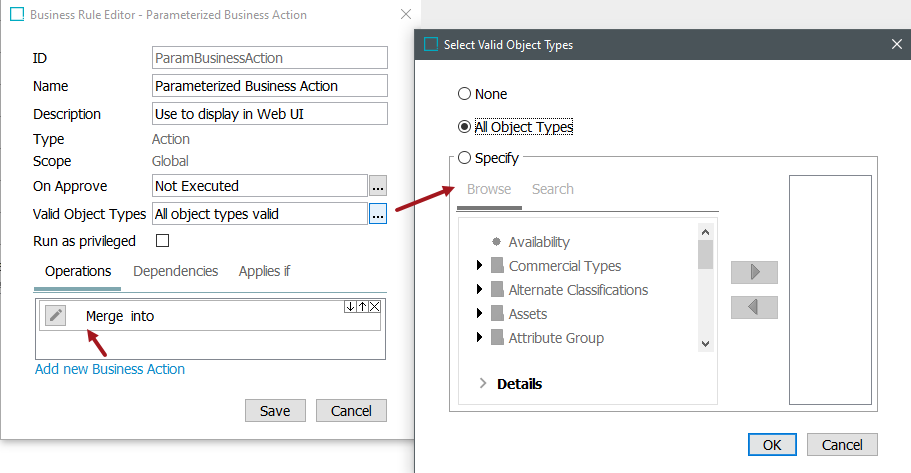Screen dimensions: 911x473
Task: Edit the Merge into operation with pencil icon
Action: coord(56,316)
